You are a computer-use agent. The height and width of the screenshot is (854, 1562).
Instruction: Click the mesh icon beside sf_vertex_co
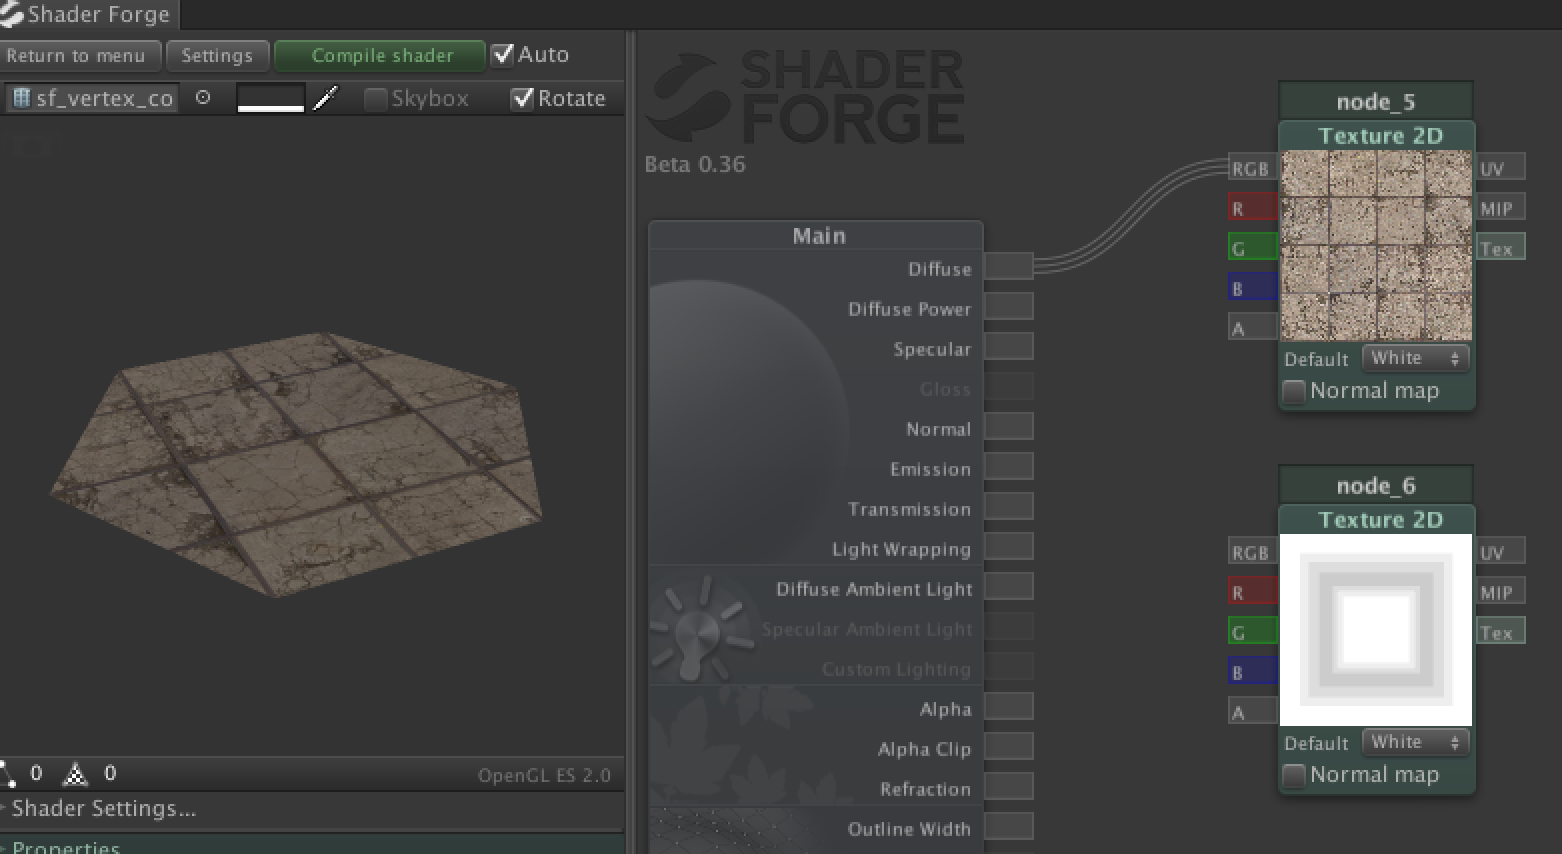(x=20, y=98)
